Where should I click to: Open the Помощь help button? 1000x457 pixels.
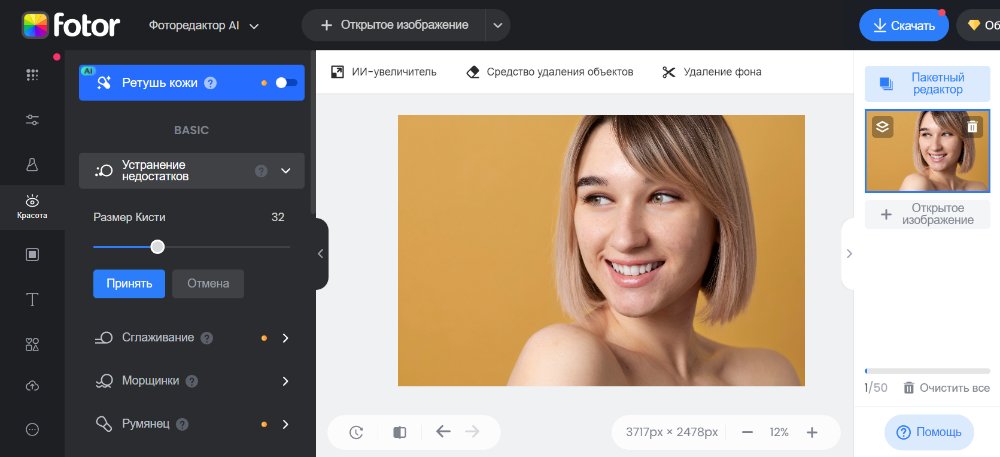pyautogui.click(x=929, y=432)
